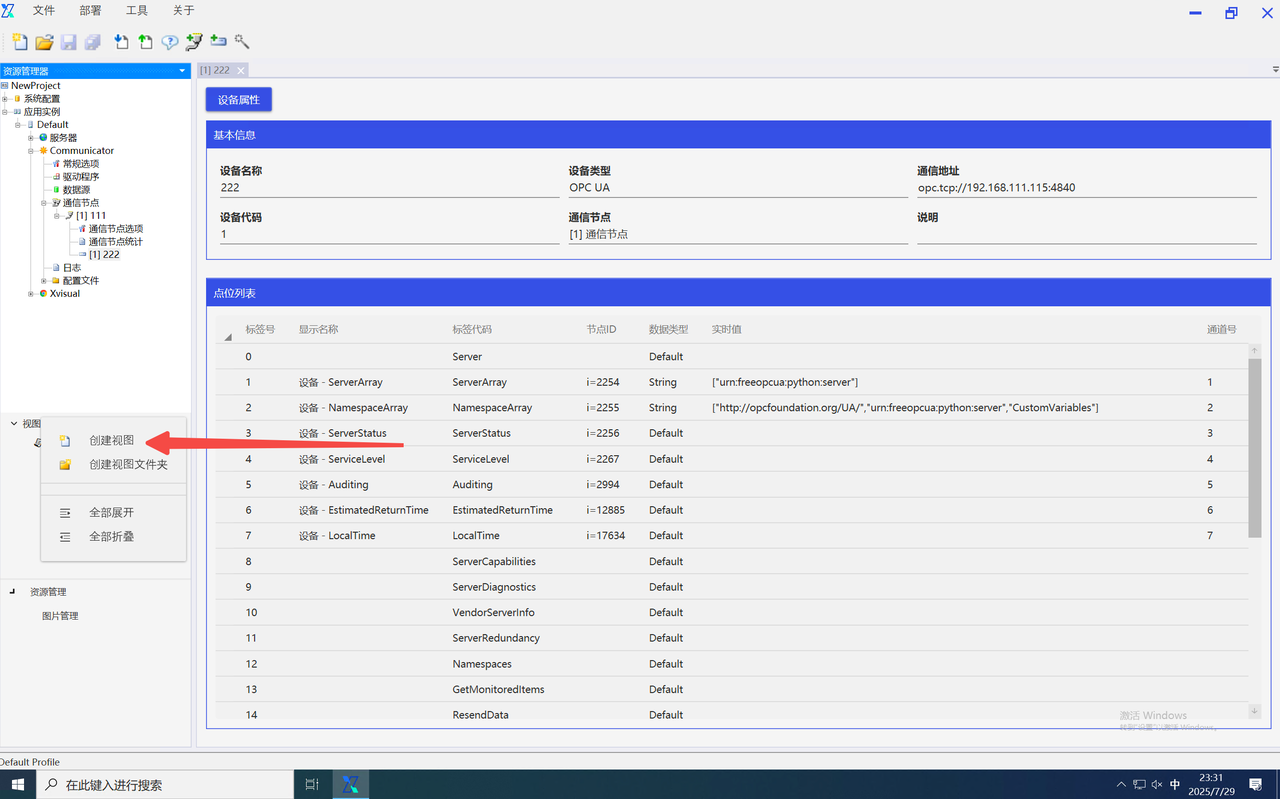Image resolution: width=1280 pixels, height=799 pixels.
Task: Choose 全部展开 from the context menu
Action: point(111,512)
